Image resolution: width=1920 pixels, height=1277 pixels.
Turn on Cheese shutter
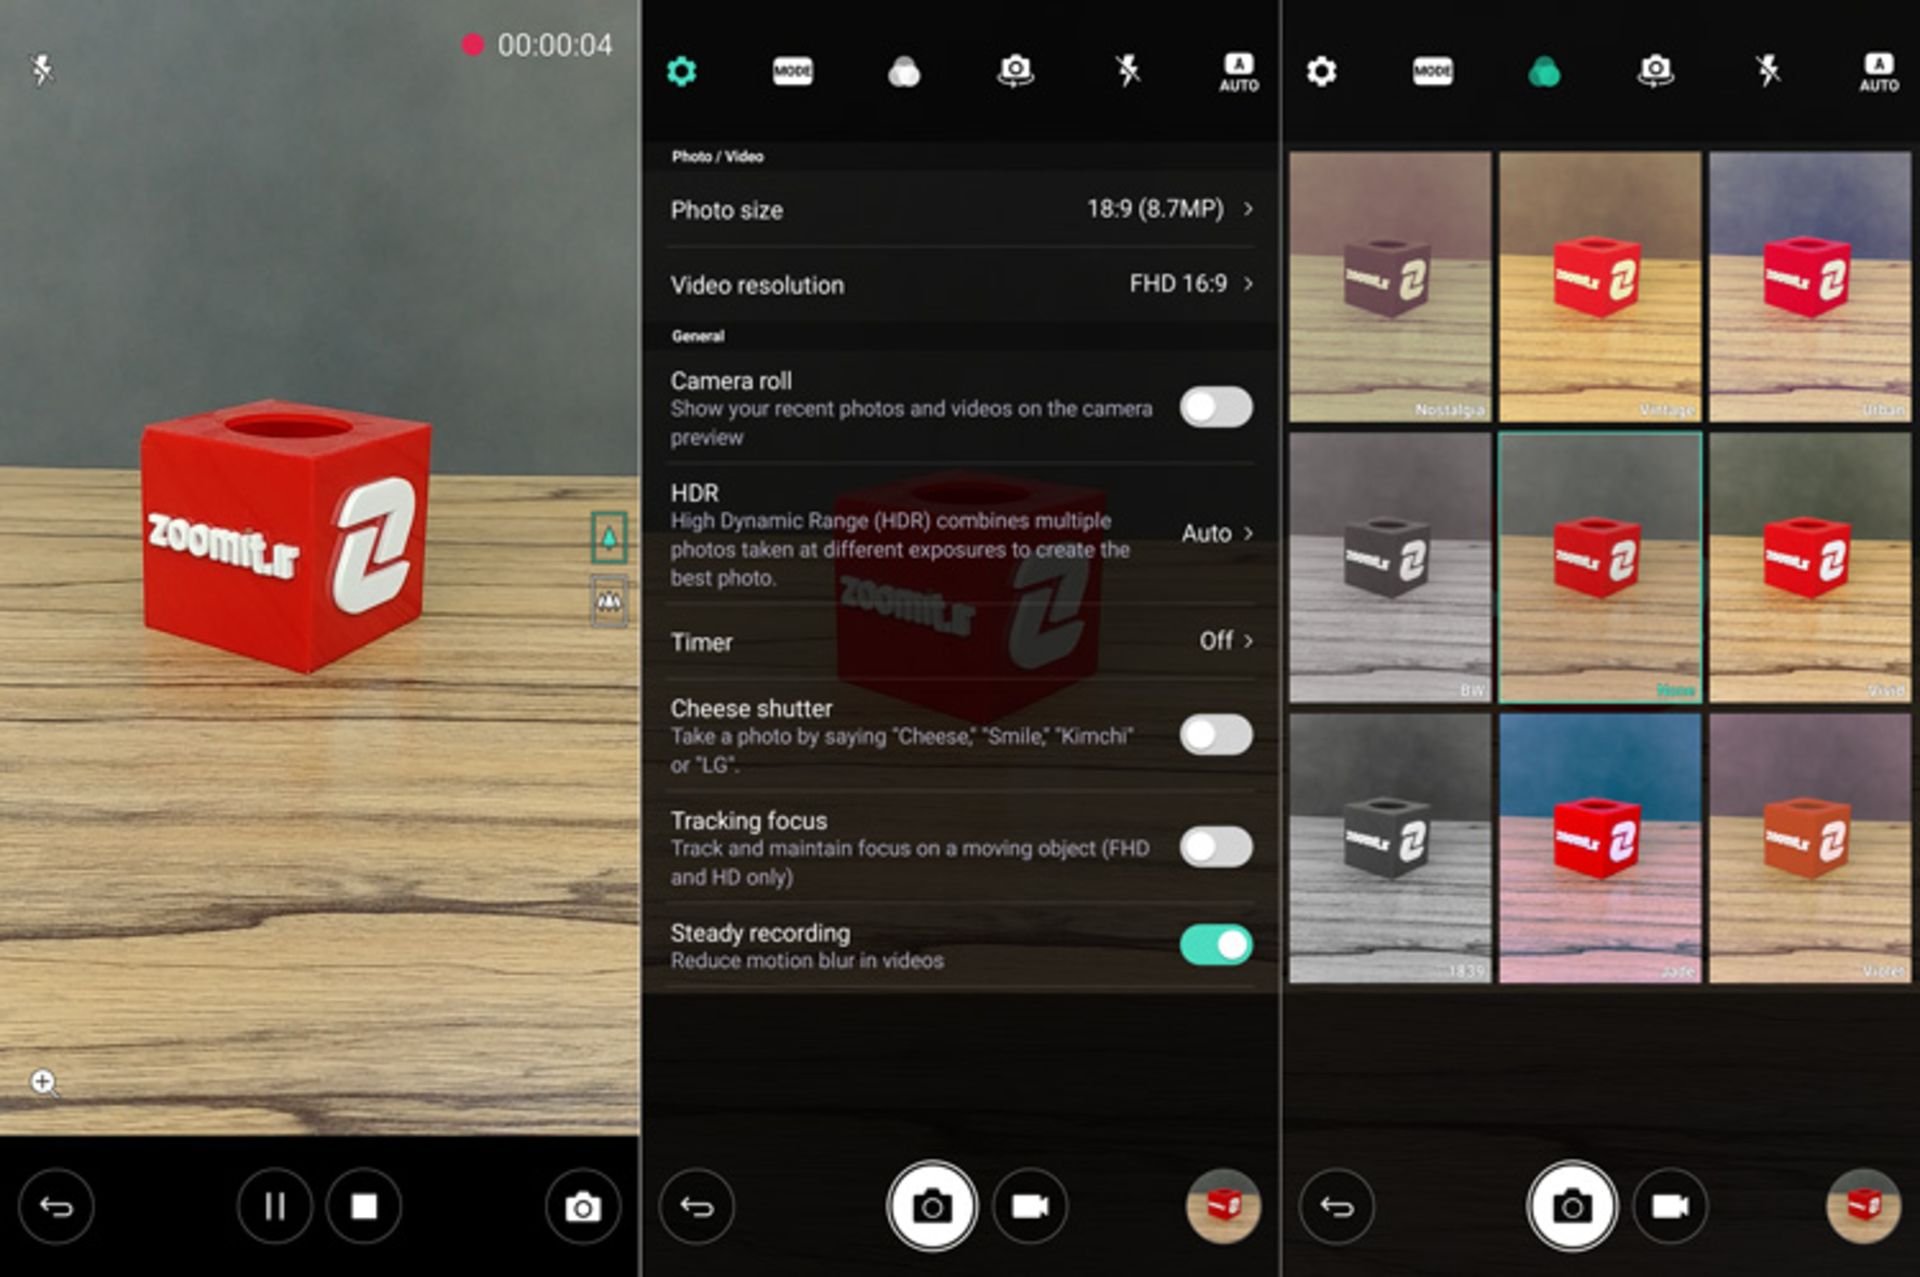[x=1215, y=735]
